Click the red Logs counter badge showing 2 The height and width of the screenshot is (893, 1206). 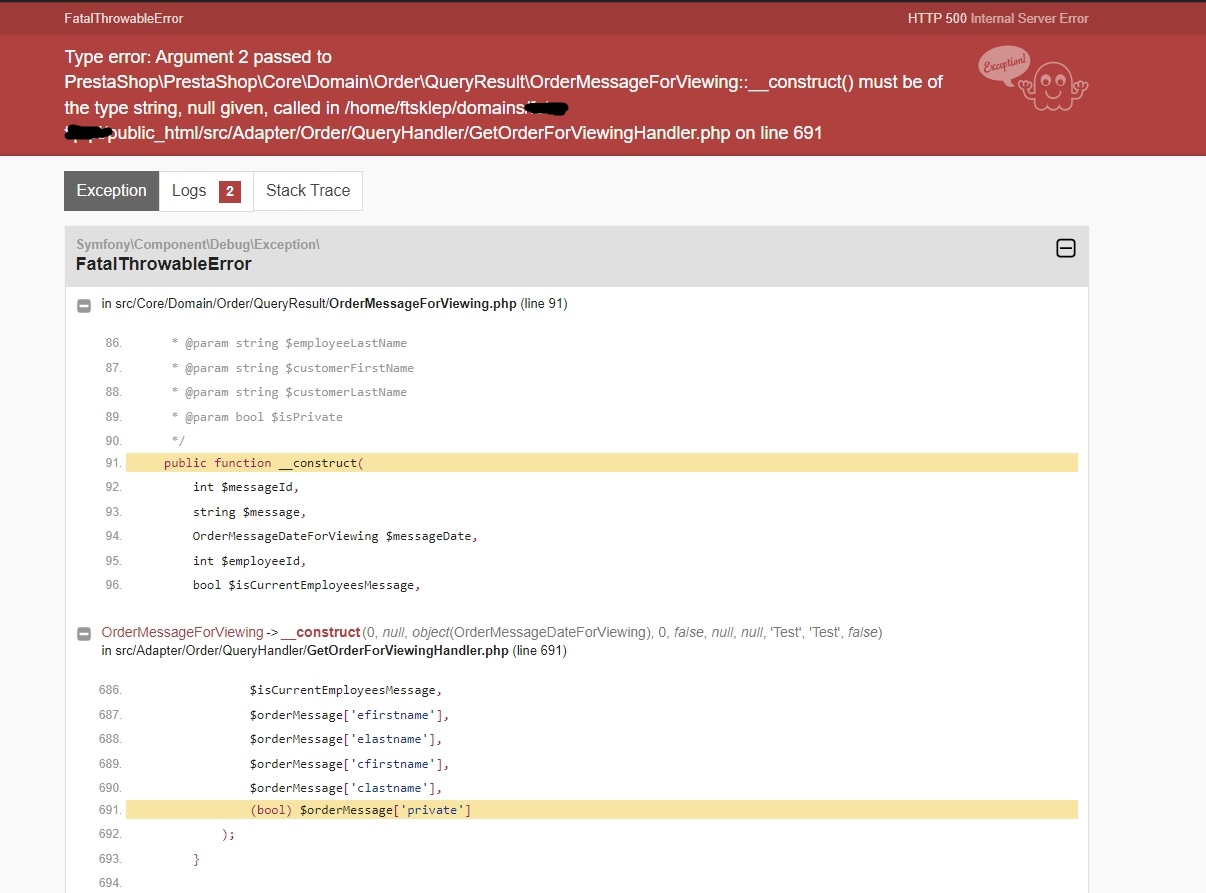point(229,190)
